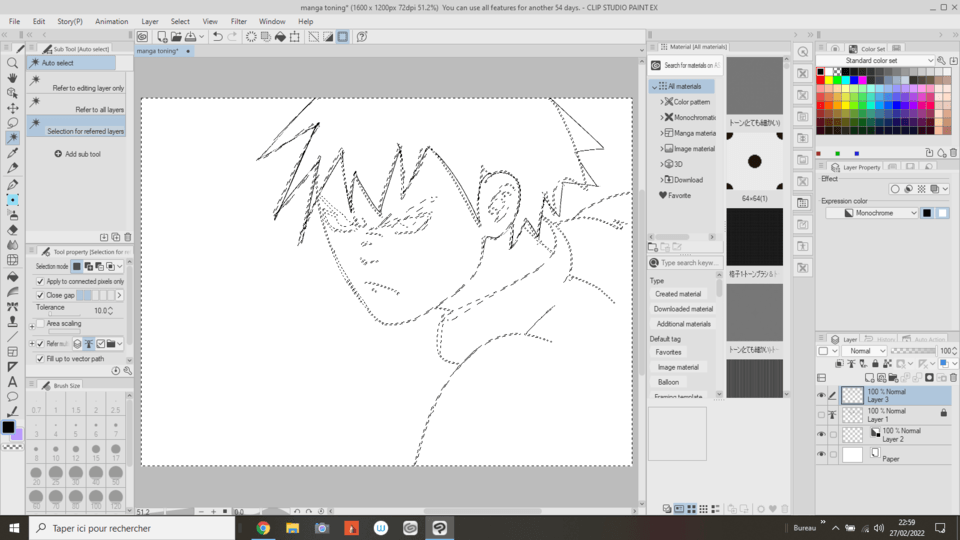Choose the Text tool

click(12, 382)
